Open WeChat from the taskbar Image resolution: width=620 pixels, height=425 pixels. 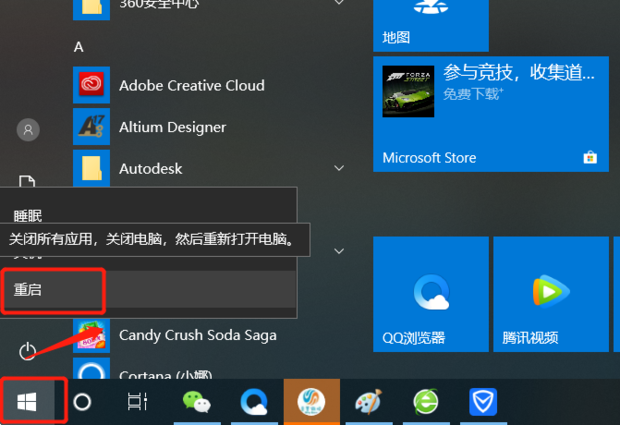(x=196, y=402)
